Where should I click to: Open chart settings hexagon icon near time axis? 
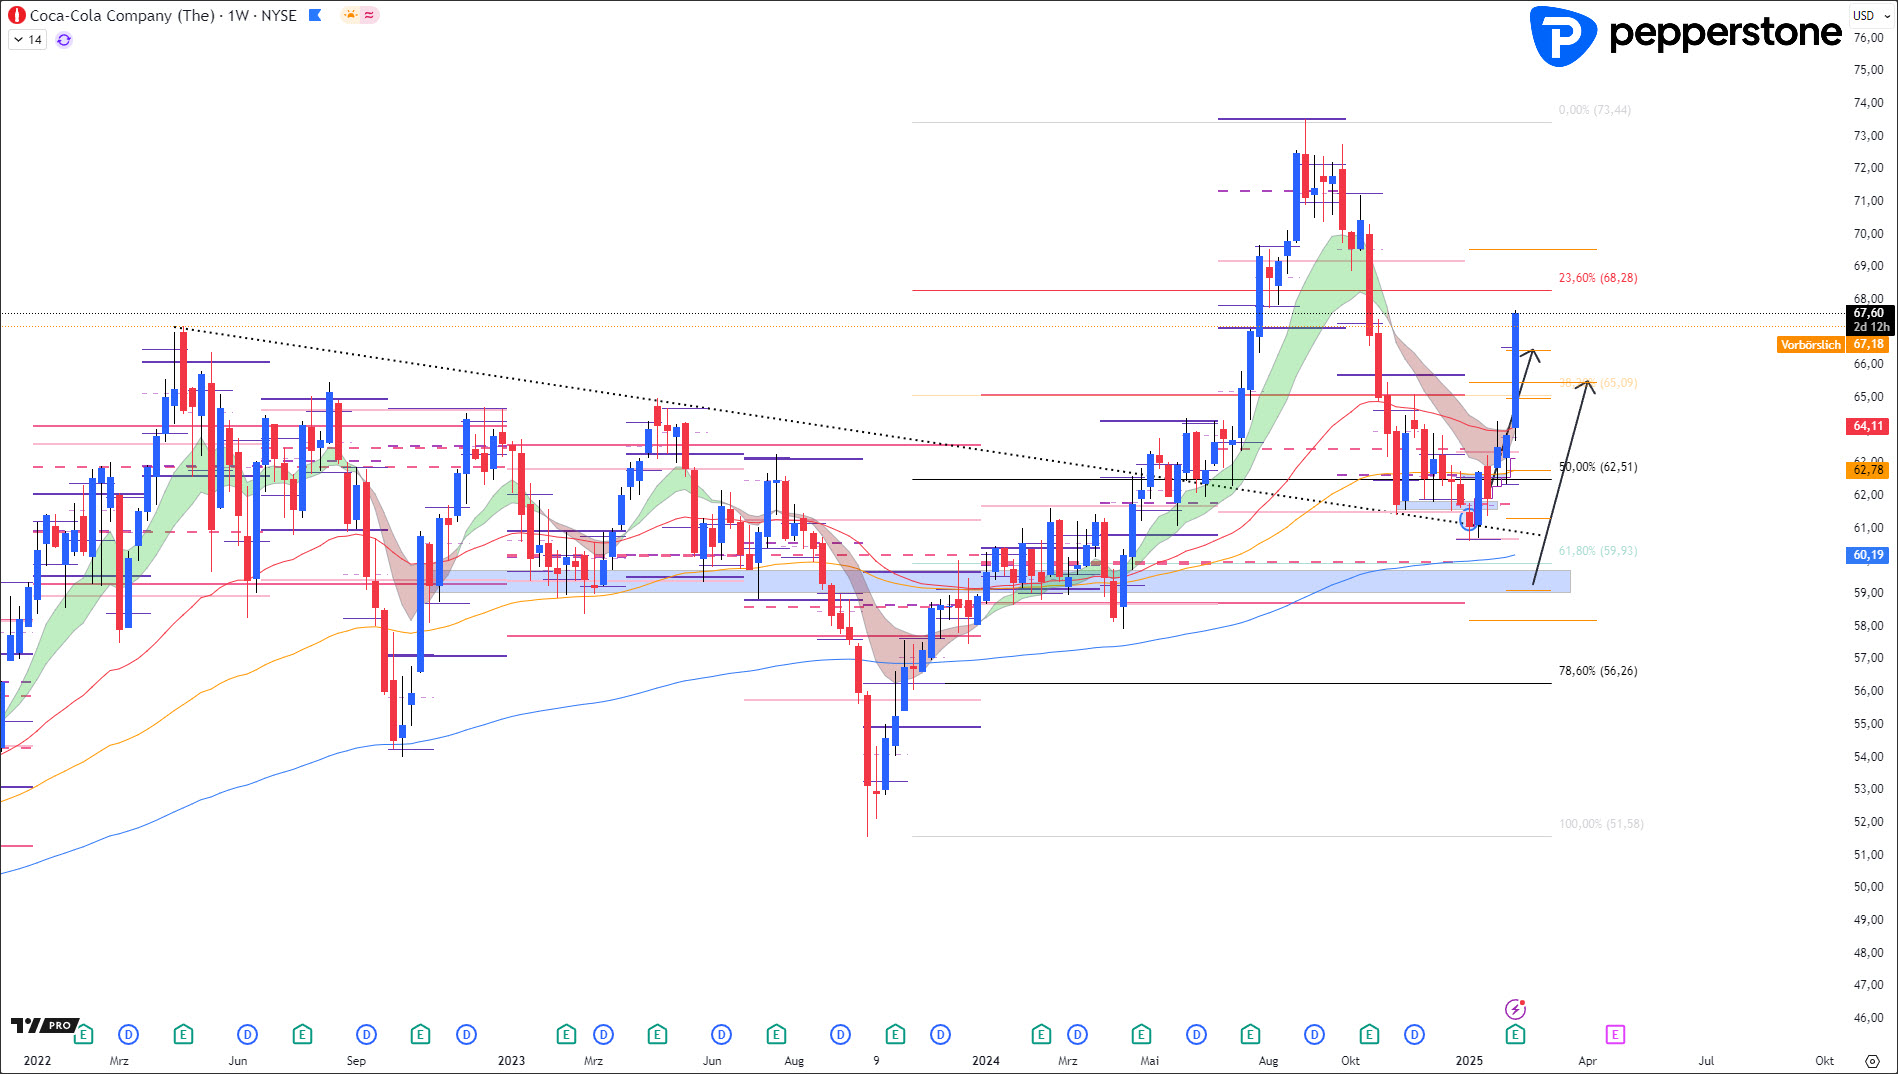pos(1872,1061)
